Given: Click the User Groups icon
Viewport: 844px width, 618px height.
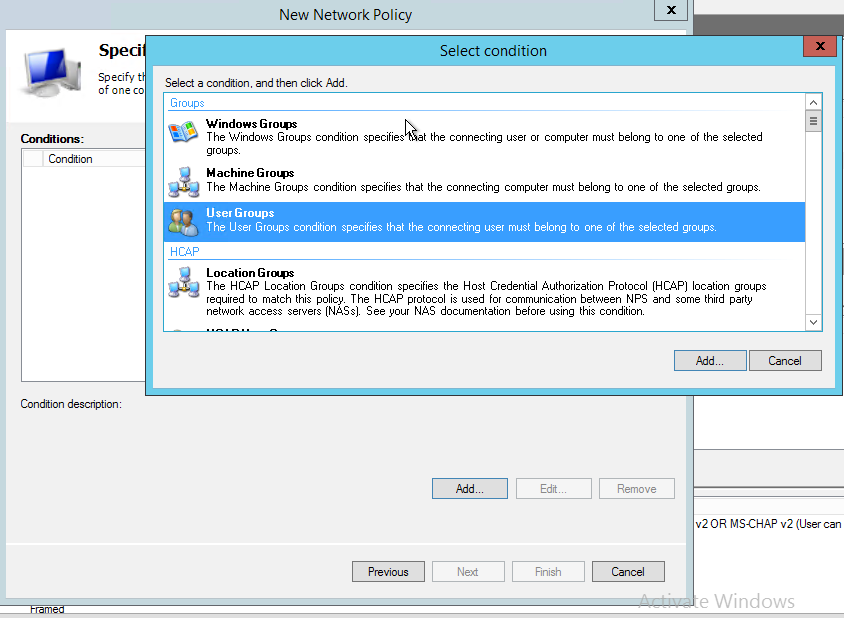Looking at the screenshot, I should 184,221.
